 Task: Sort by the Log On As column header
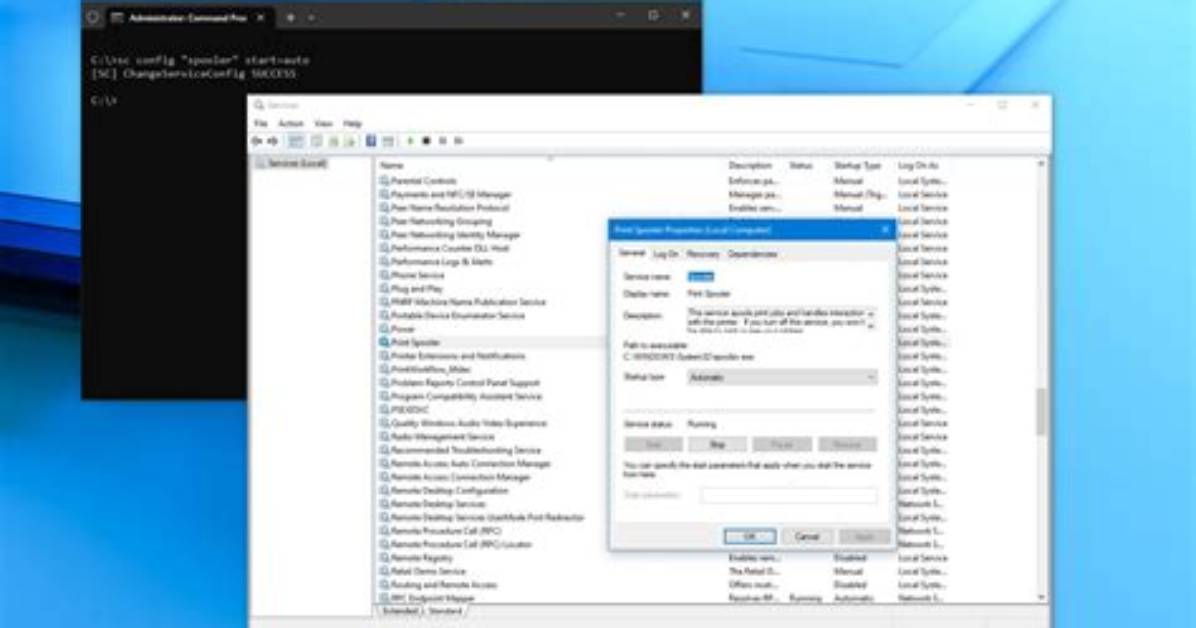[918, 166]
